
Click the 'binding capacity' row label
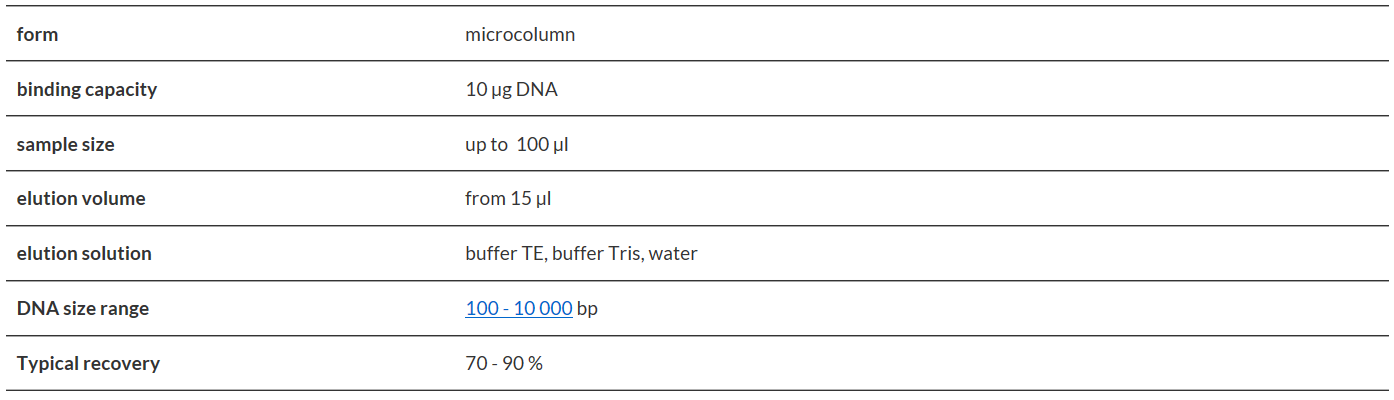pyautogui.click(x=87, y=90)
